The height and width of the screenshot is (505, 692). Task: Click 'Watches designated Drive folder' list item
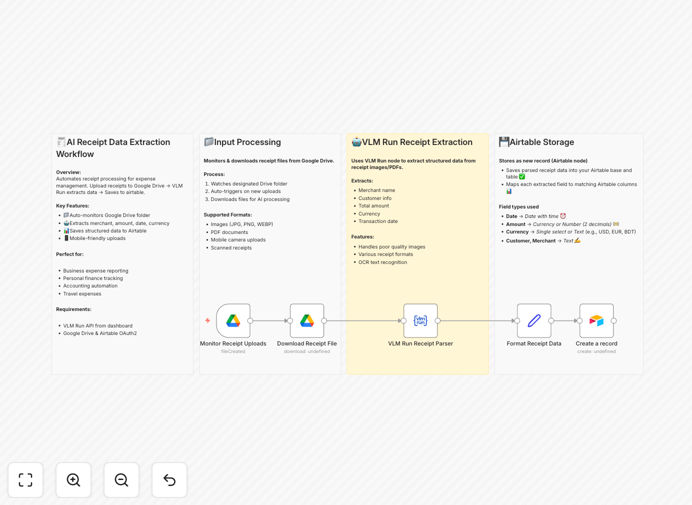click(248, 184)
